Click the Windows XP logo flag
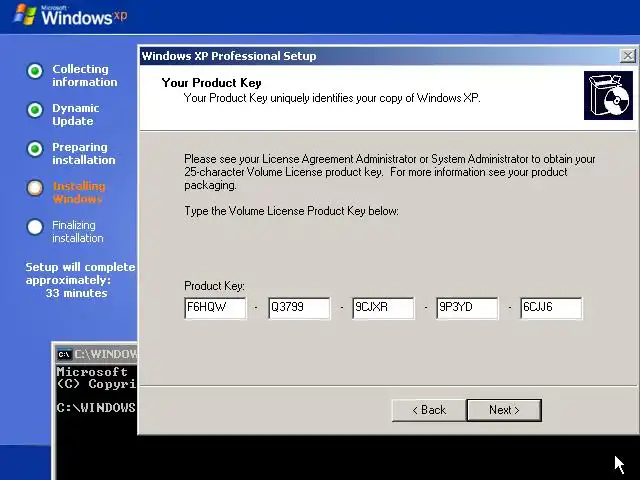Image resolution: width=640 pixels, height=480 pixels. coord(24,15)
